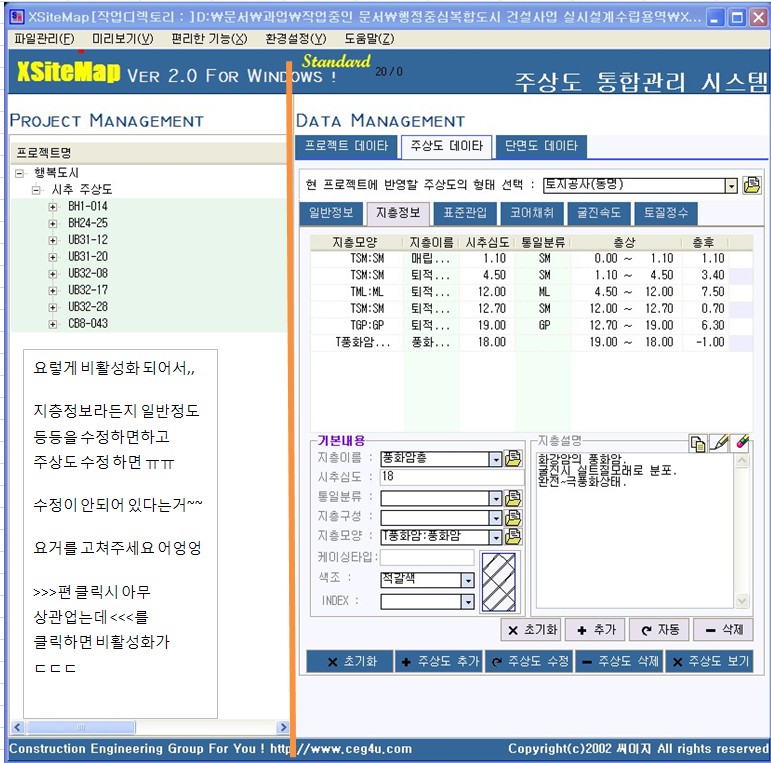Open the lookup icon next to 지층구성

pyautogui.click(x=513, y=517)
